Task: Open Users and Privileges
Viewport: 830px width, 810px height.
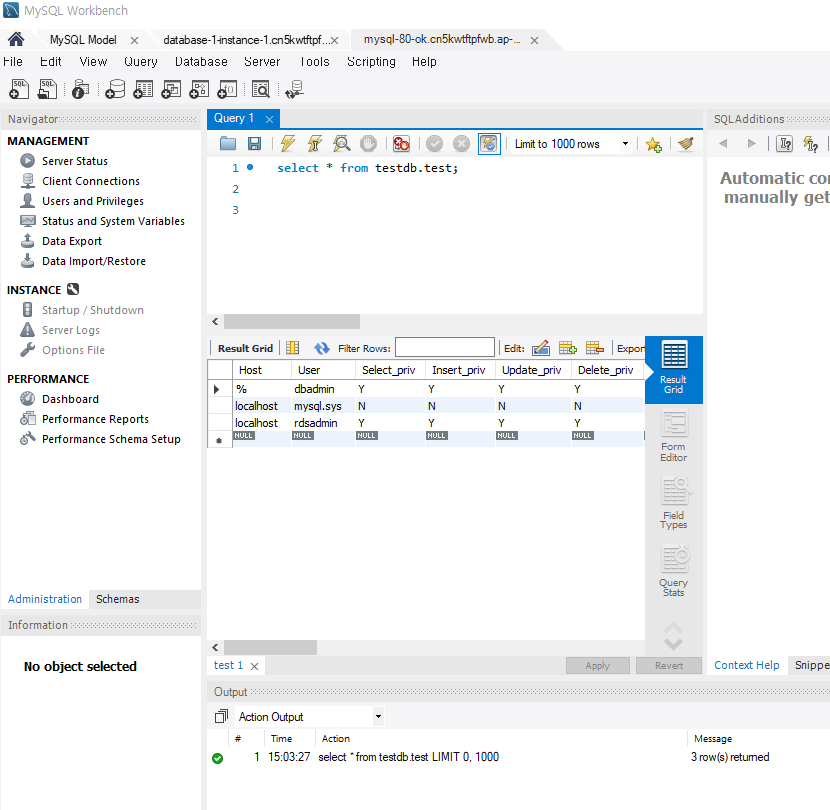Action: [x=93, y=201]
